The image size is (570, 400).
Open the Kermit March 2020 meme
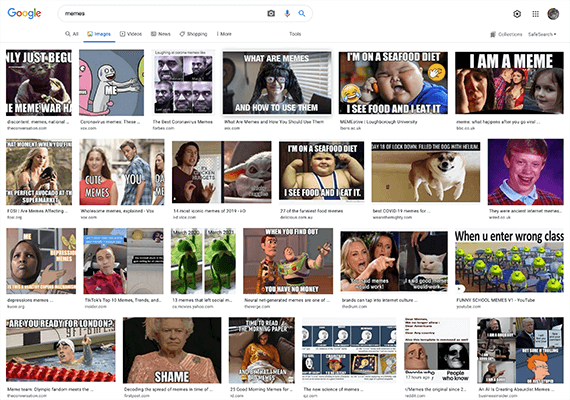(203, 261)
